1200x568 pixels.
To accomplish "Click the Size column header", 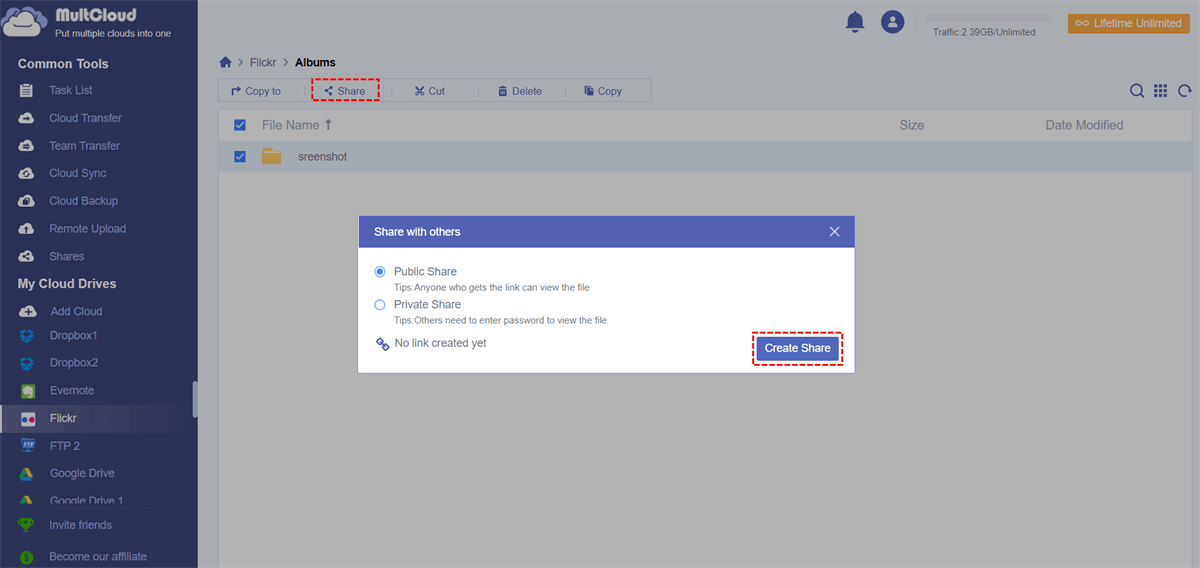I will [x=911, y=125].
